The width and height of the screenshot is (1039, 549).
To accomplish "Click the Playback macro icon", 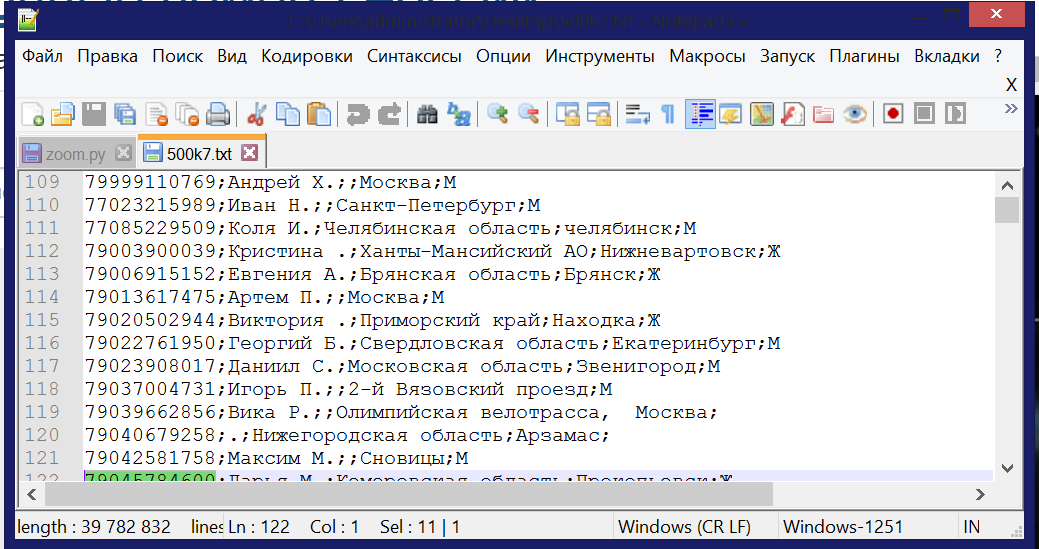I will [x=955, y=114].
